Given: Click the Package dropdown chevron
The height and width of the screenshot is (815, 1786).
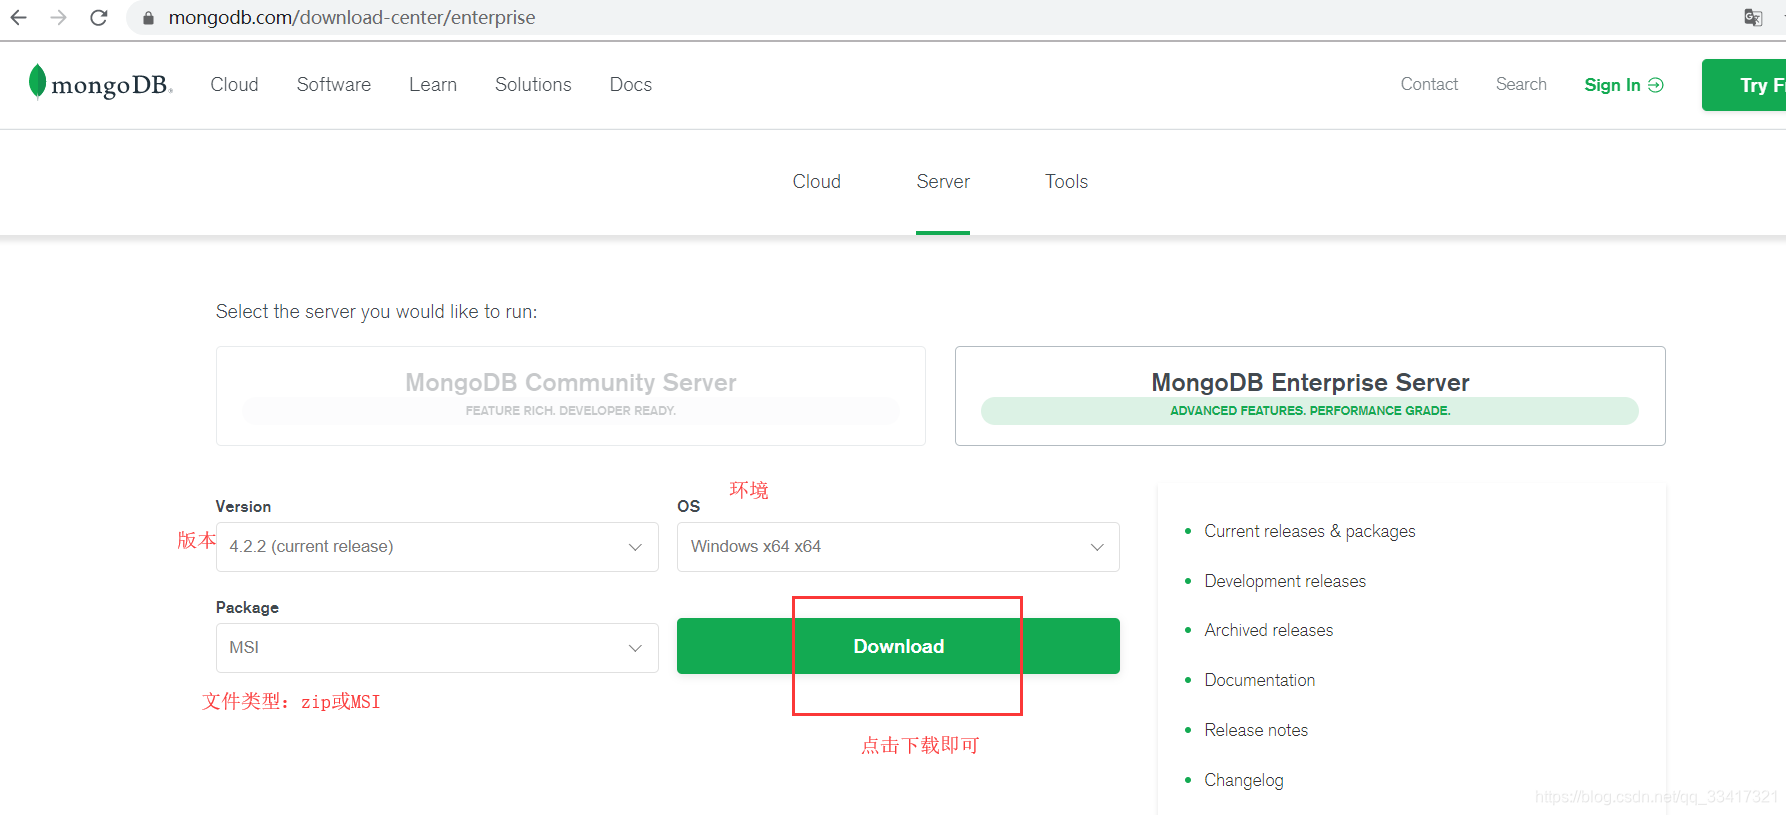Looking at the screenshot, I should coord(635,648).
